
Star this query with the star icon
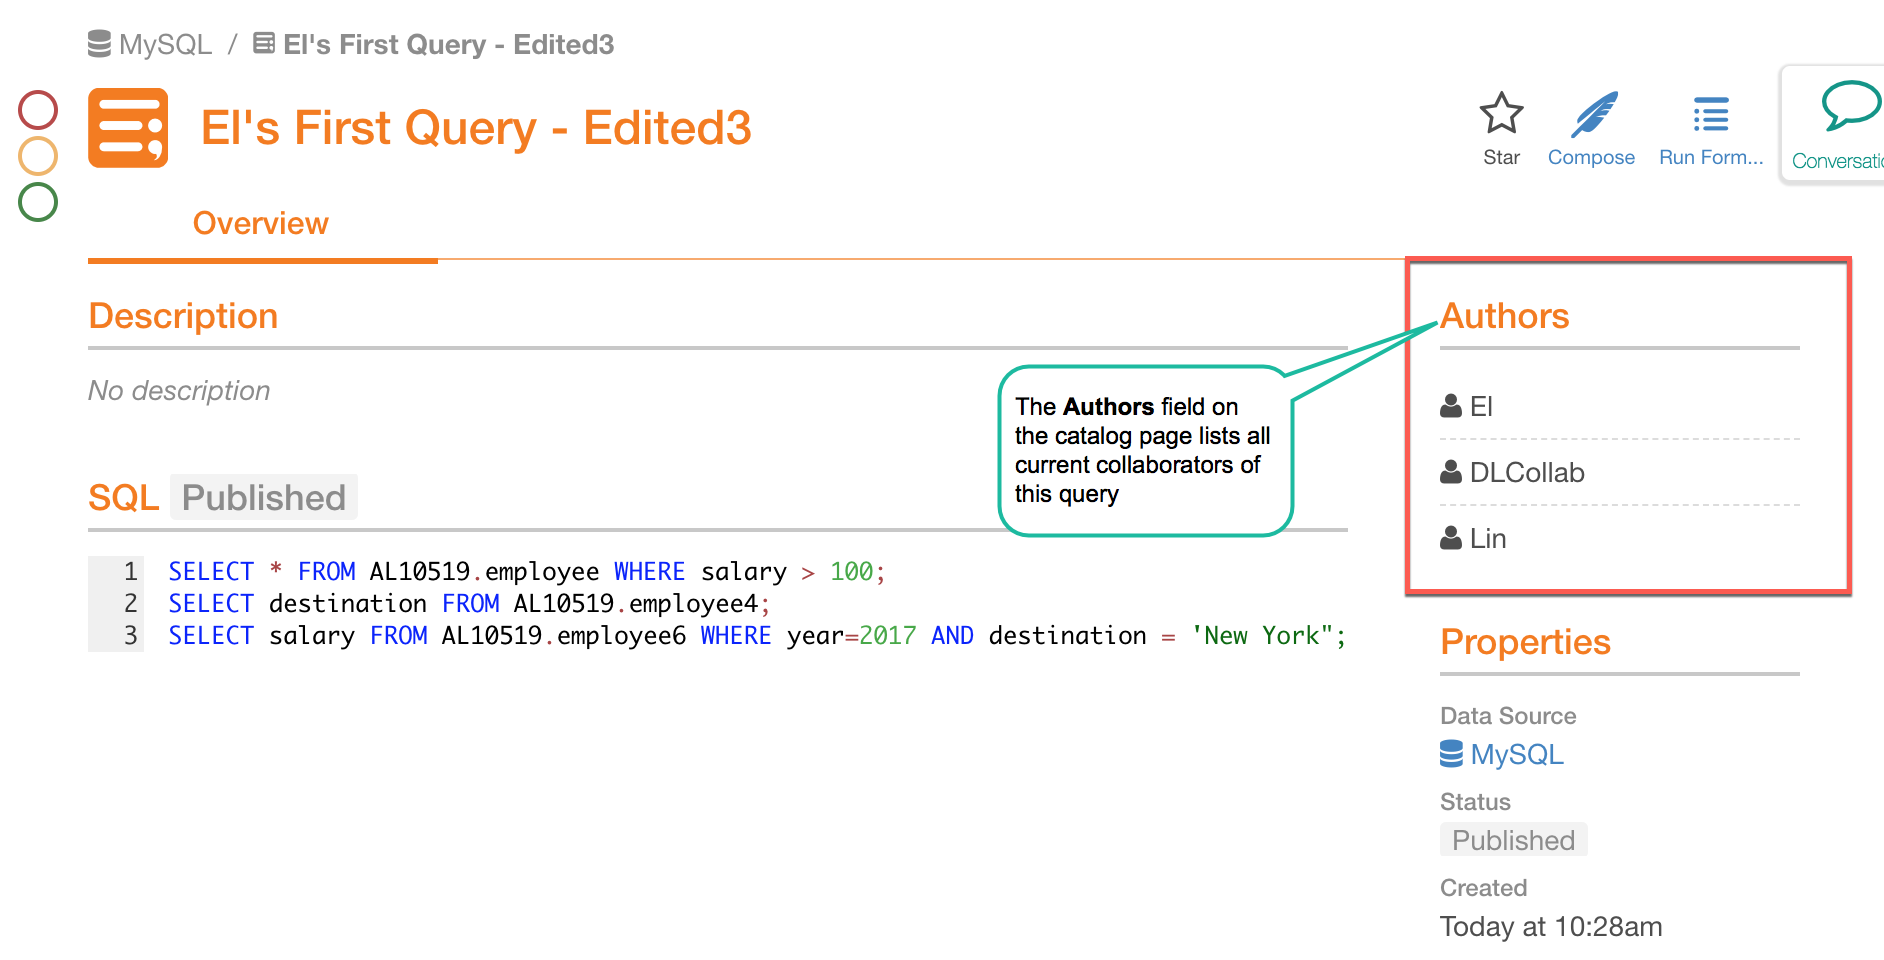click(1501, 113)
